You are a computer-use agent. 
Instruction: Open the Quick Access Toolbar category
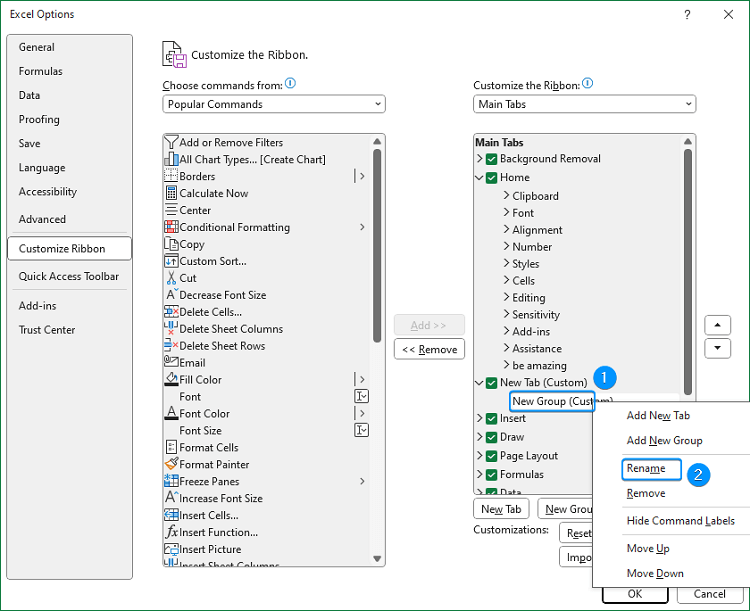tap(68, 276)
